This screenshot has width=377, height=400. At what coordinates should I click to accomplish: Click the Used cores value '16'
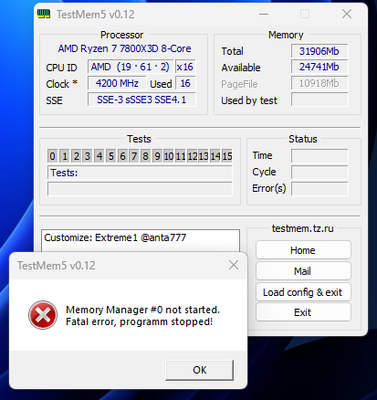click(185, 83)
